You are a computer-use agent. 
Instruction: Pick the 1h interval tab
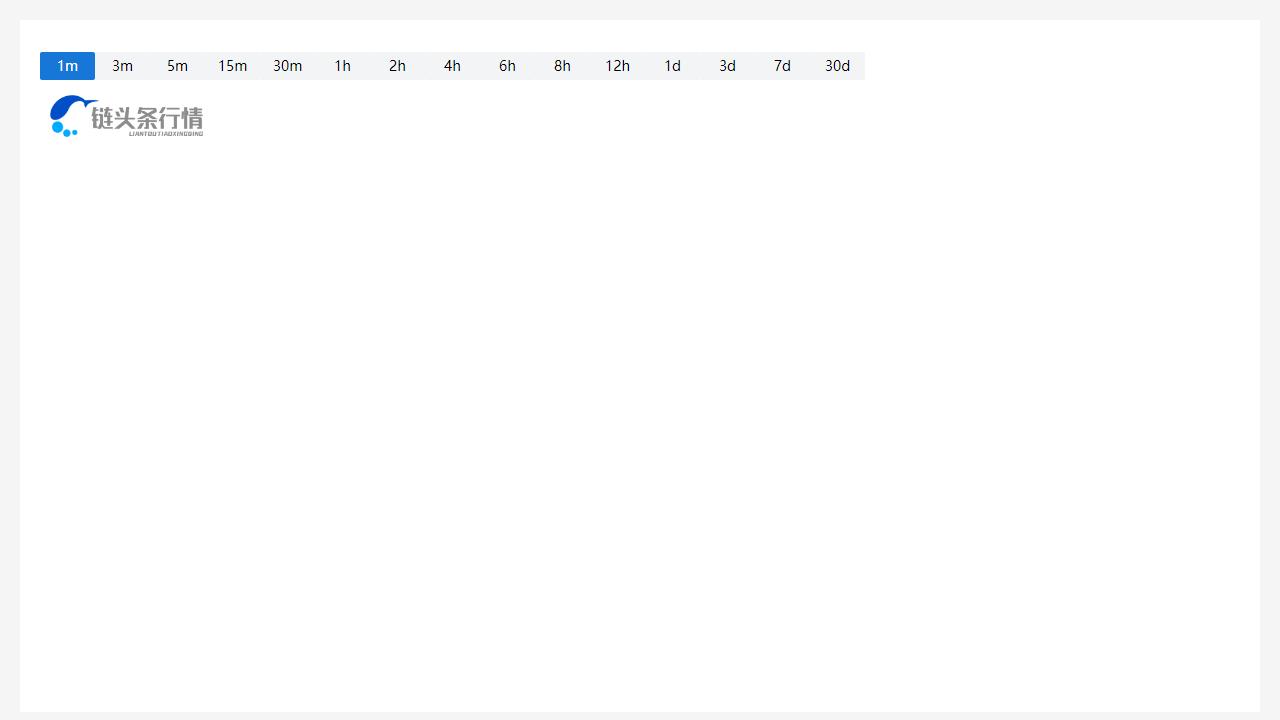click(x=342, y=66)
